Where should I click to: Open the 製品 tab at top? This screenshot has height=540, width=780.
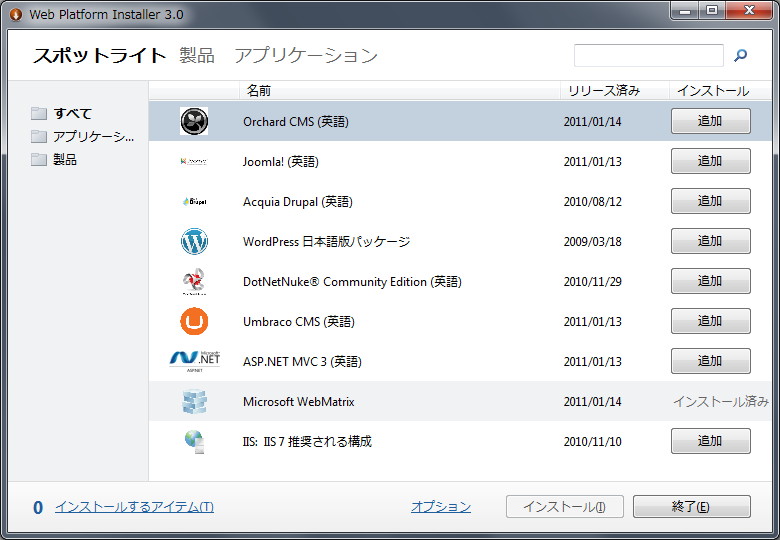(197, 55)
